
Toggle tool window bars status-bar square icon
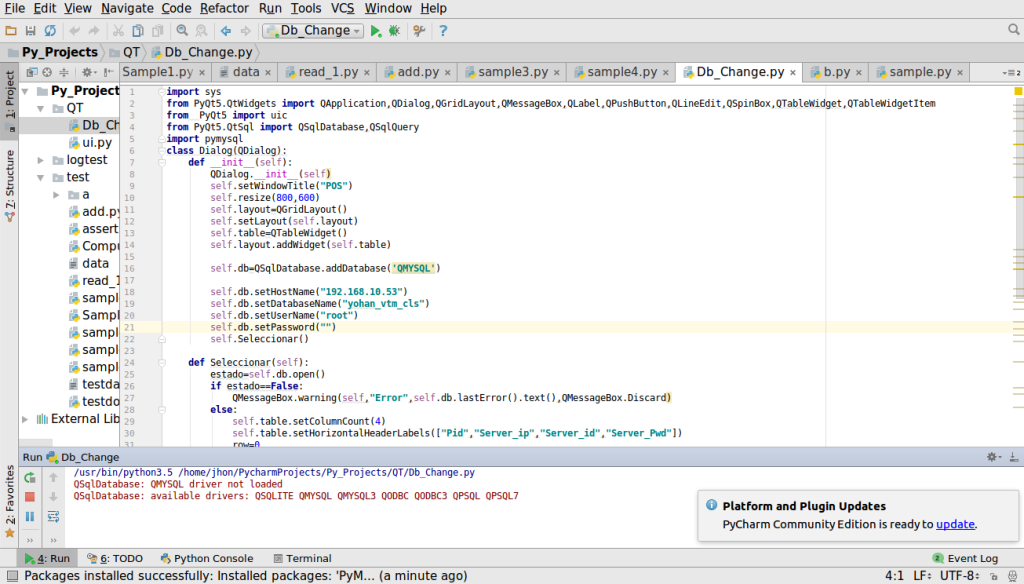(x=12, y=576)
